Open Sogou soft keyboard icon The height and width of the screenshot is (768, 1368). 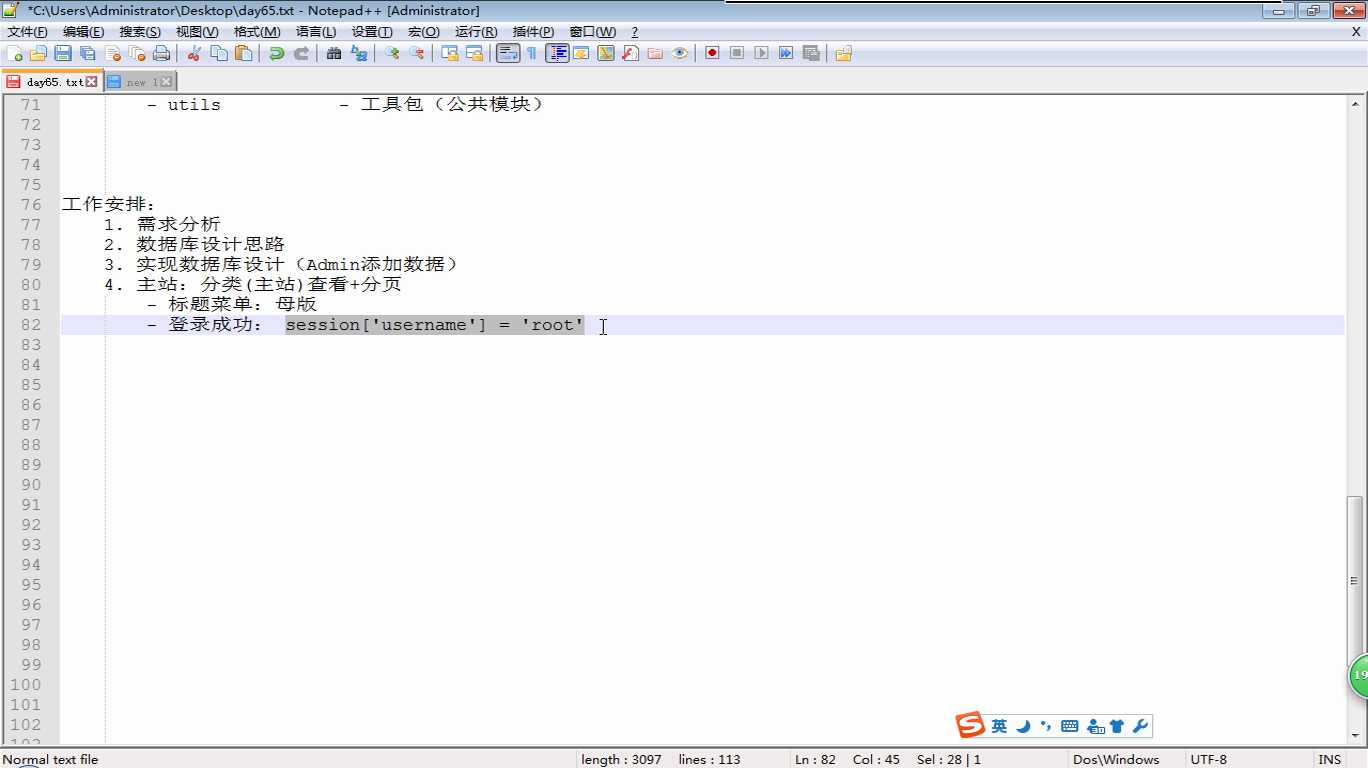(x=1070, y=726)
